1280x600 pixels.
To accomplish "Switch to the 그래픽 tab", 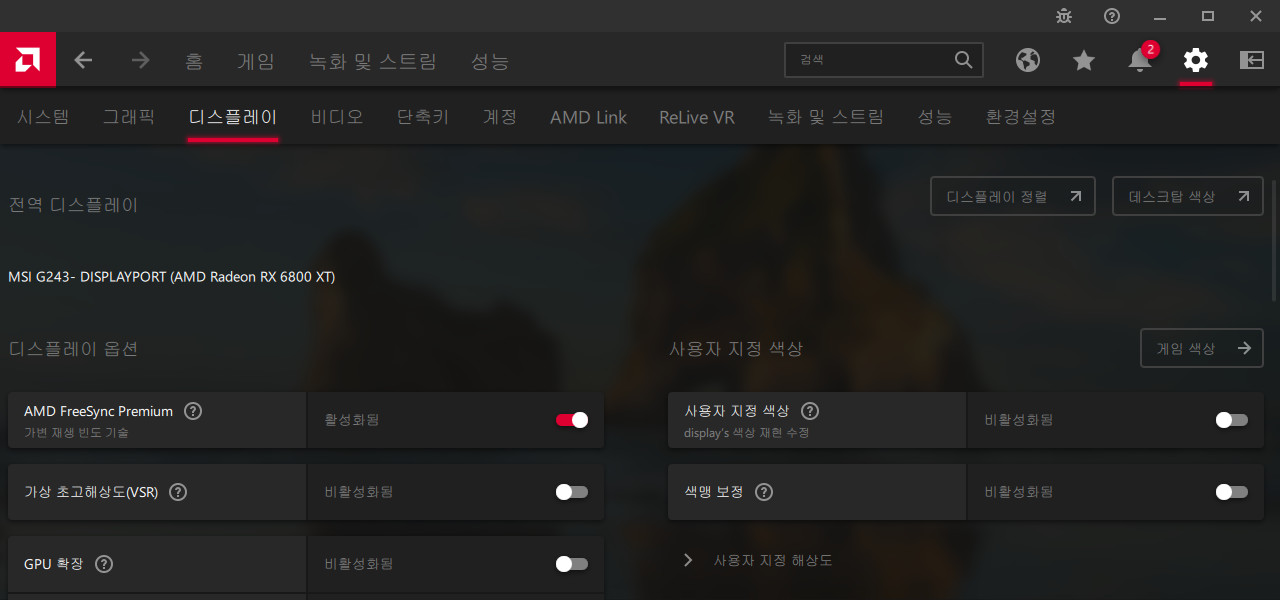I will coord(129,117).
